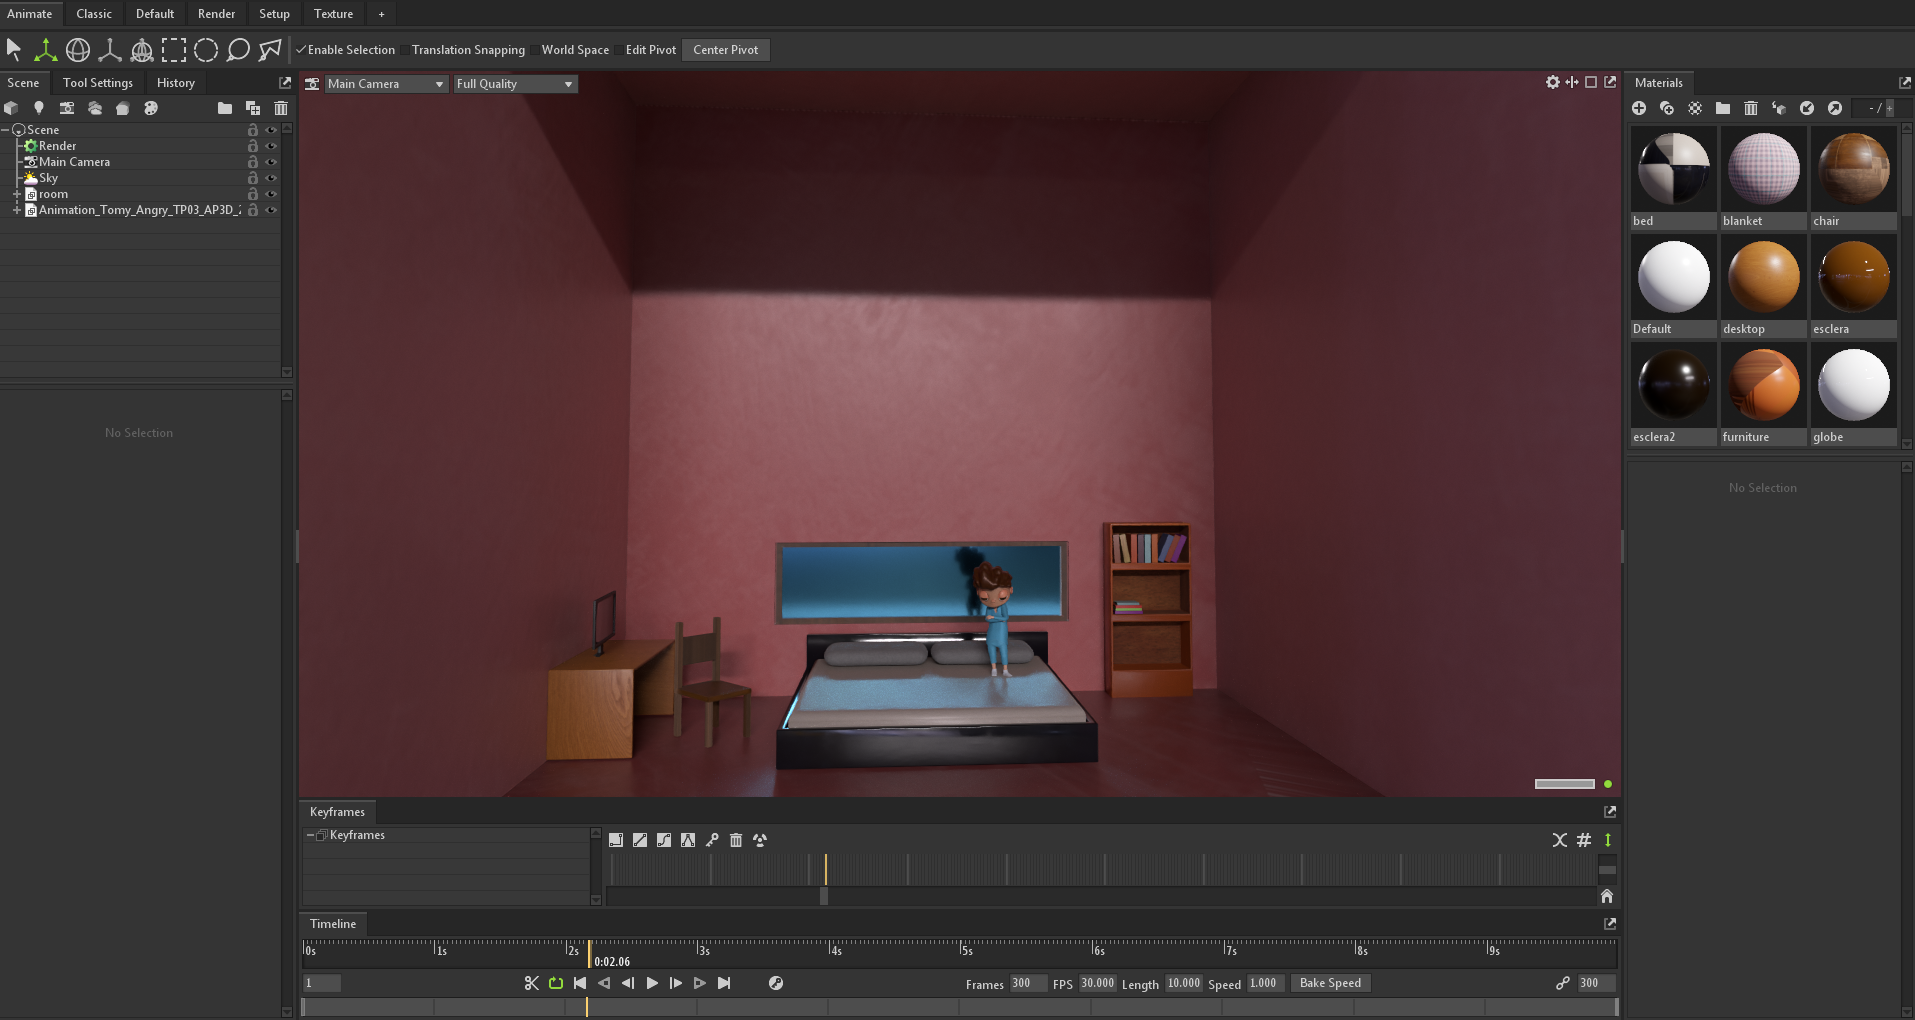
Task: Toggle visibility of the Sky object
Action: [271, 178]
